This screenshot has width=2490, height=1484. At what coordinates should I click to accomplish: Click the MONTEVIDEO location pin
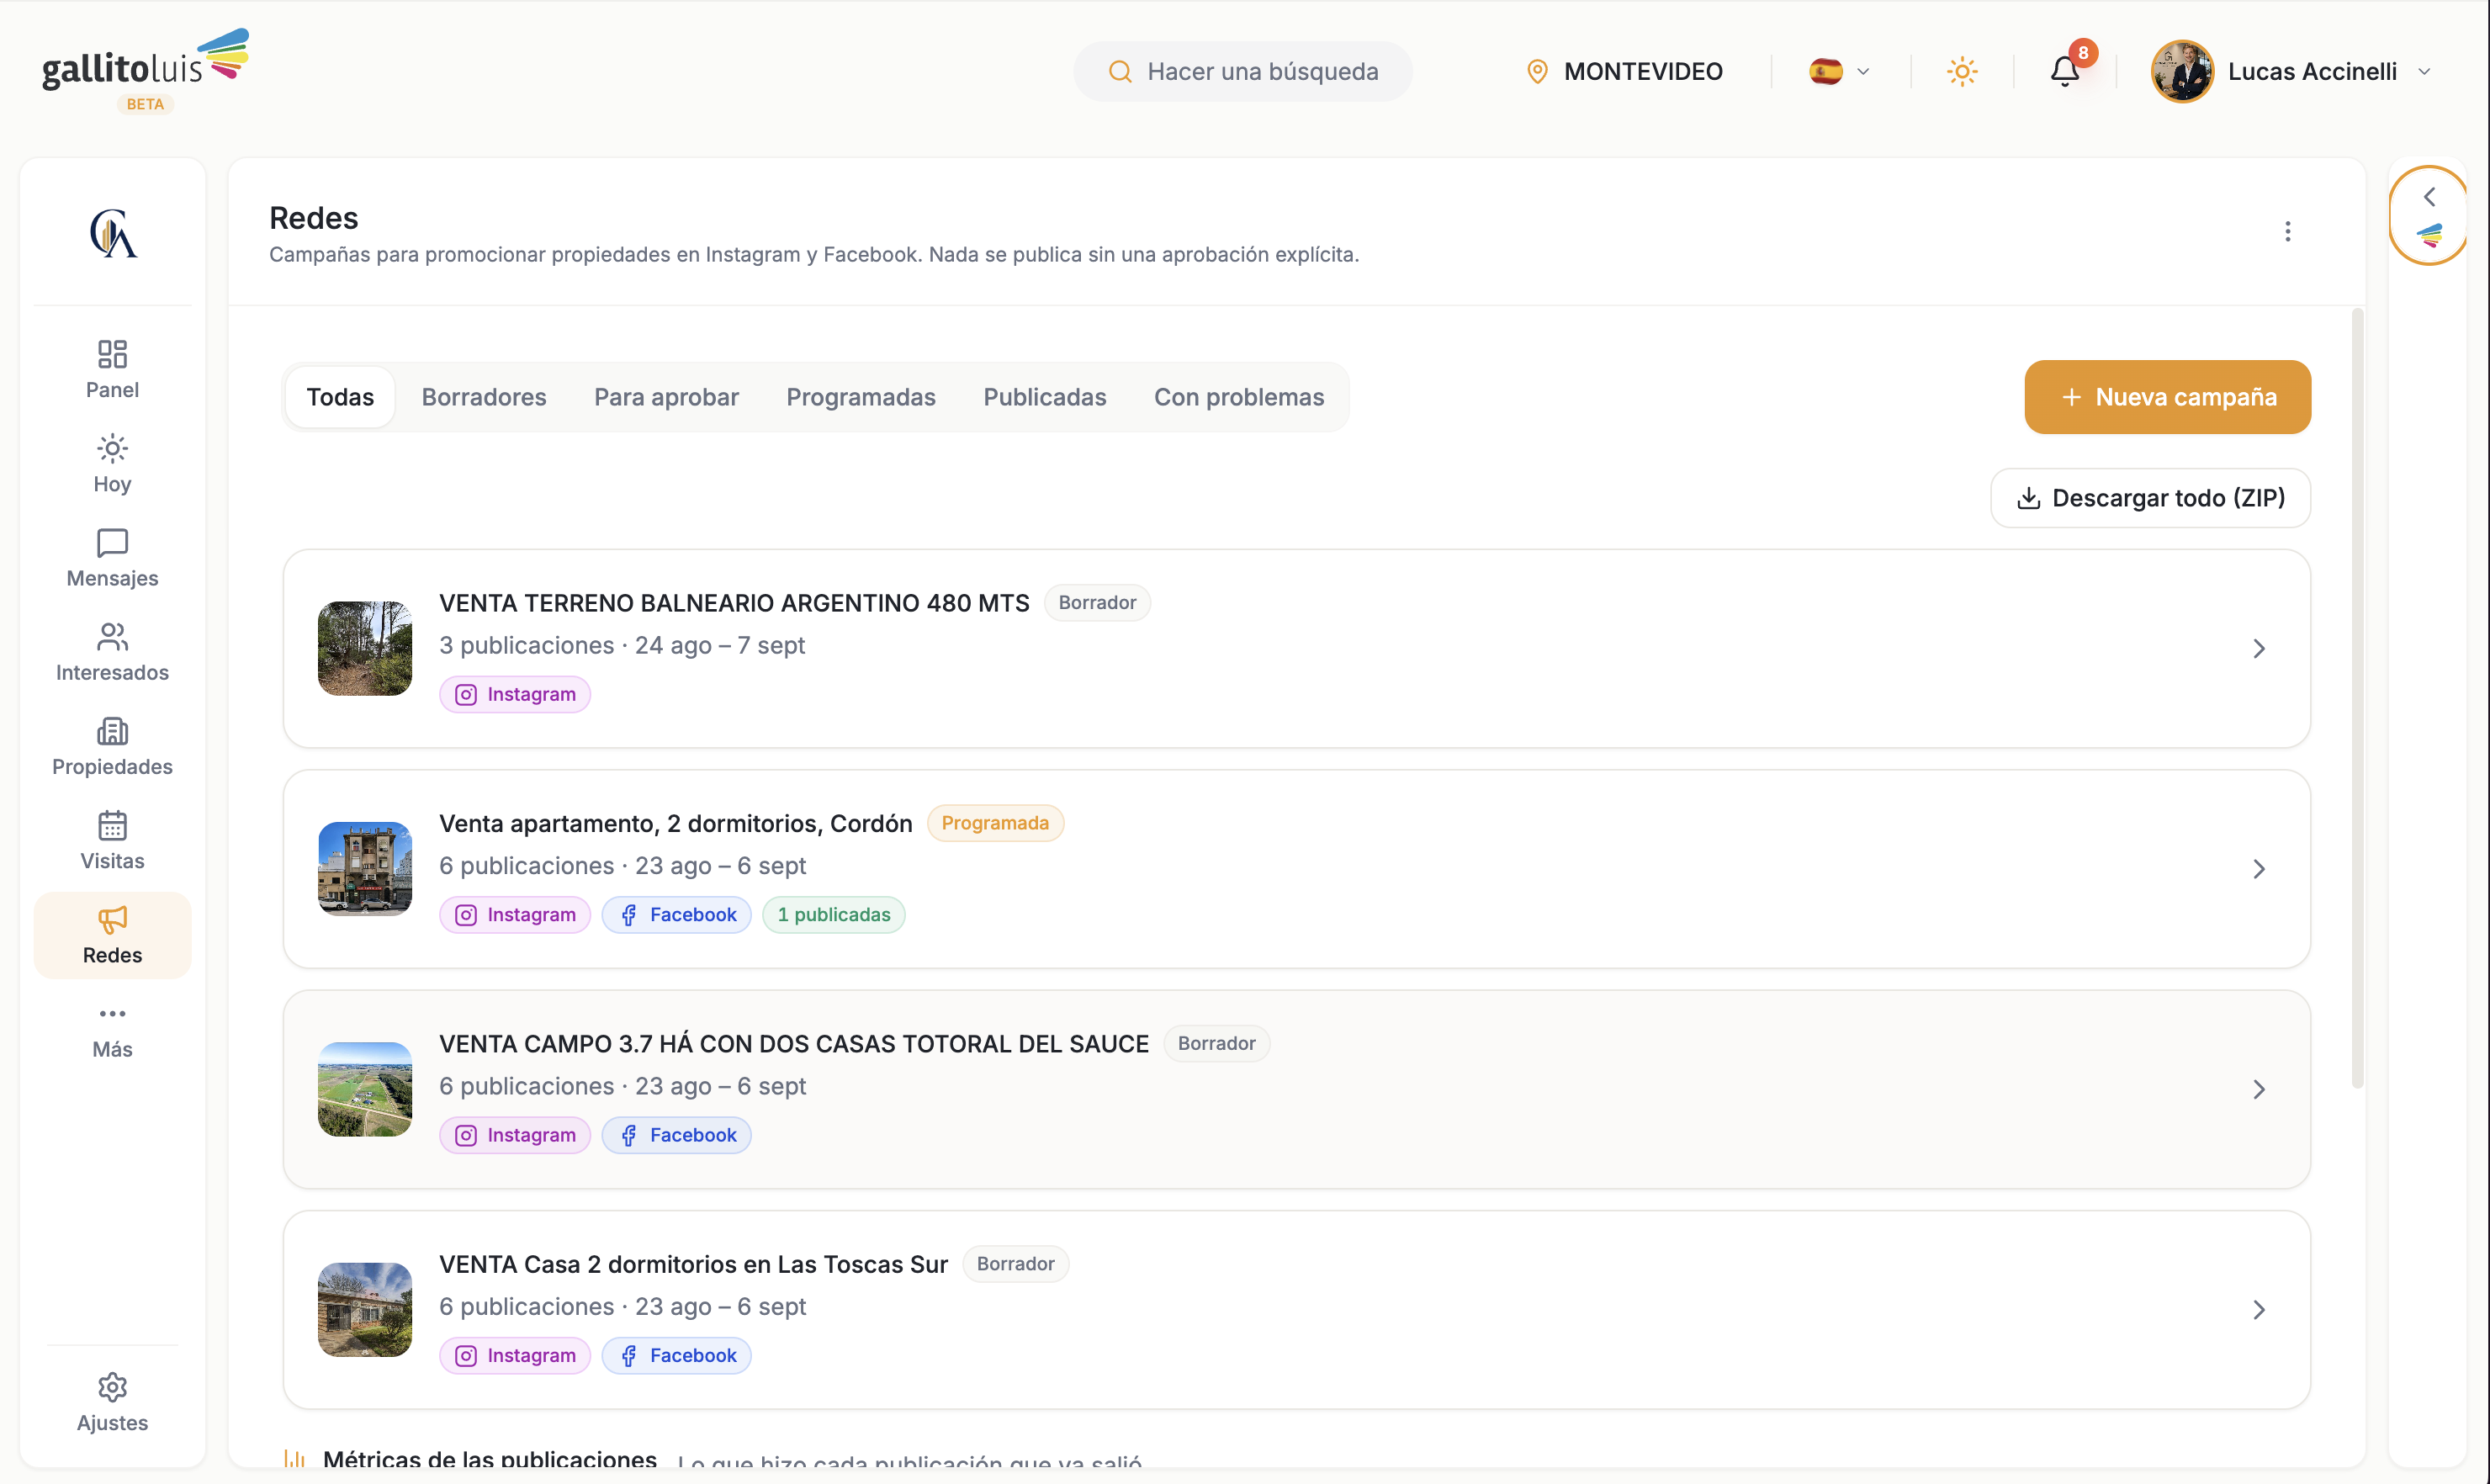click(1537, 71)
